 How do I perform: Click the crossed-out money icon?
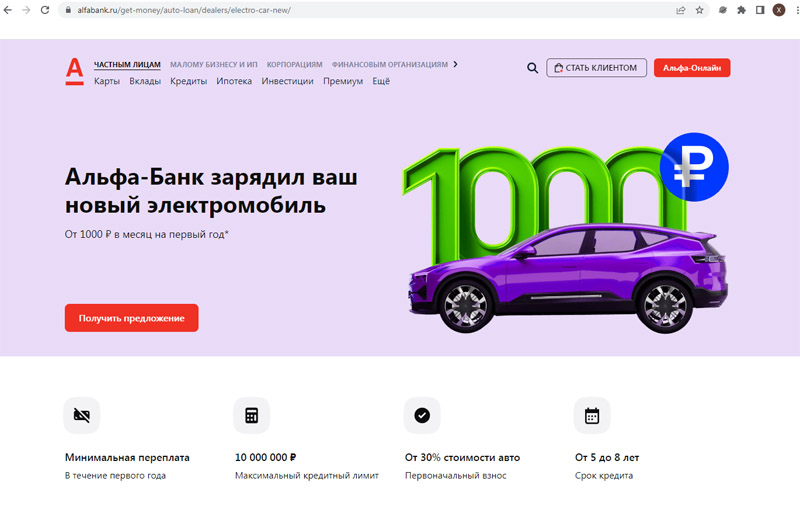point(82,415)
